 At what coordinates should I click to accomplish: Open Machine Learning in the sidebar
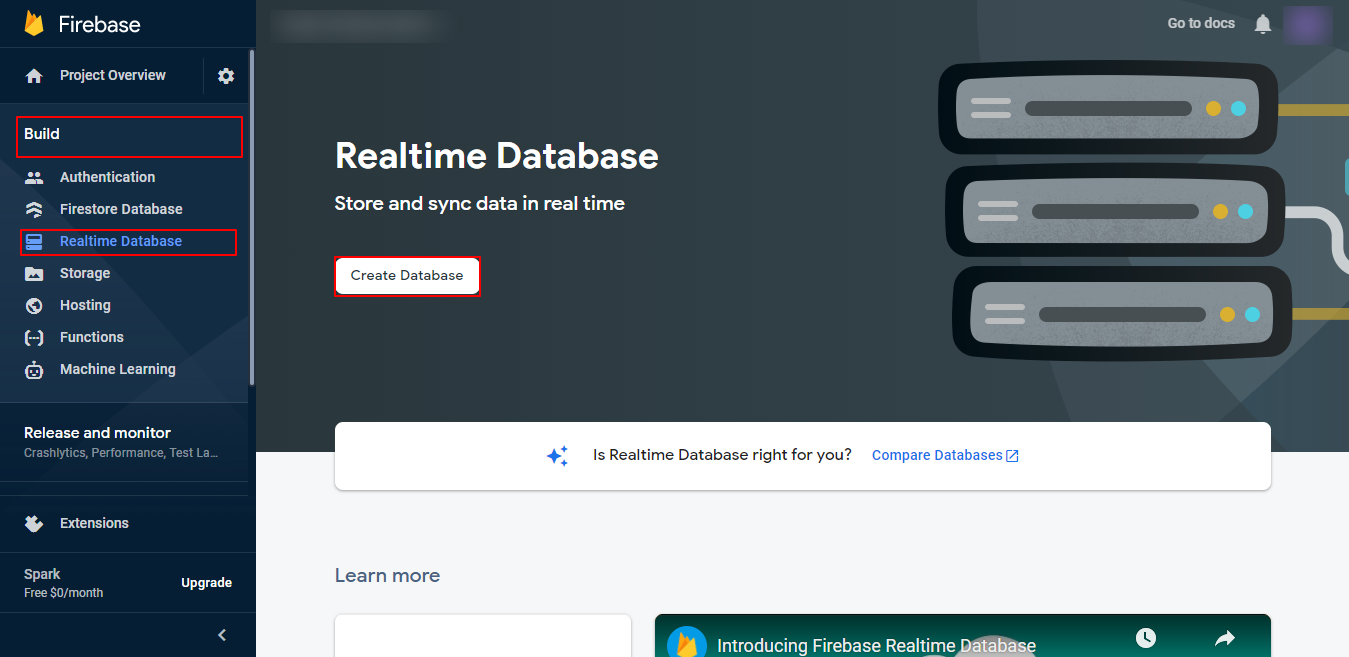click(x=118, y=370)
